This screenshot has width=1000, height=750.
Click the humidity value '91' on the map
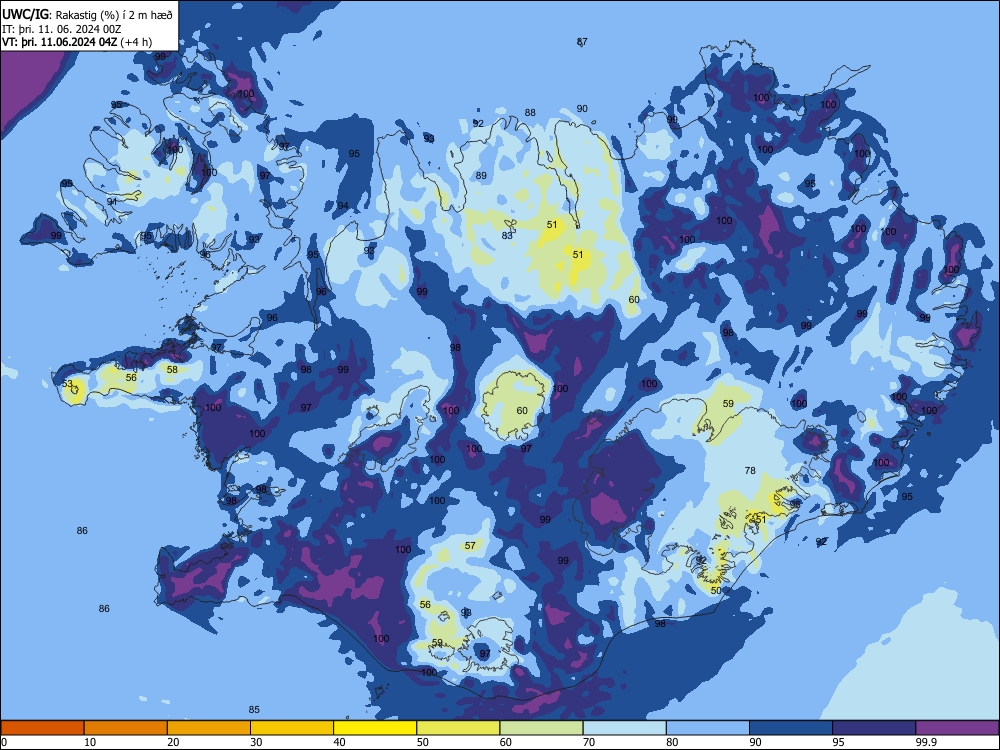112,202
